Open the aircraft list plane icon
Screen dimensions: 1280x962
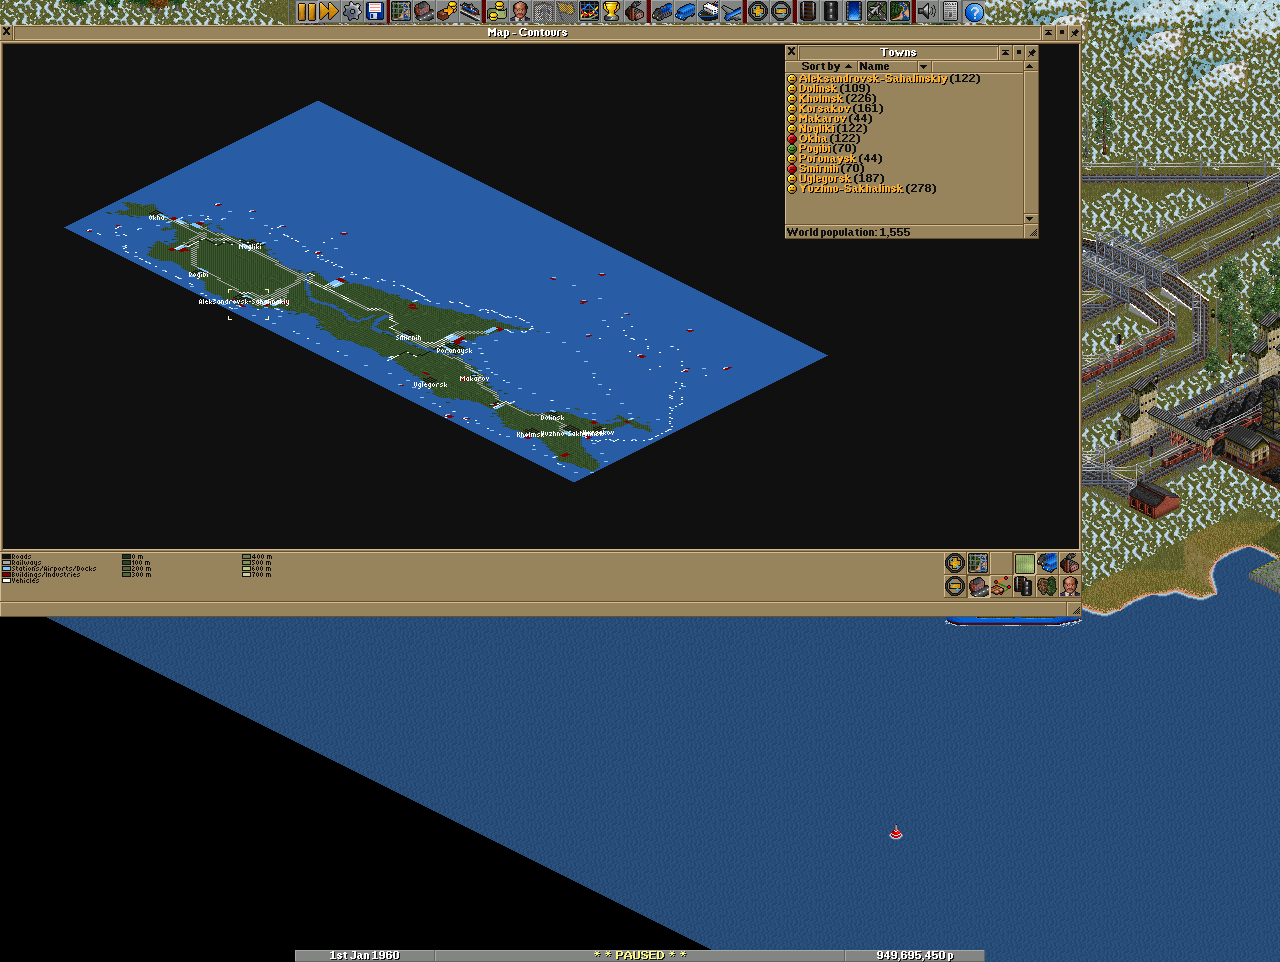(733, 12)
